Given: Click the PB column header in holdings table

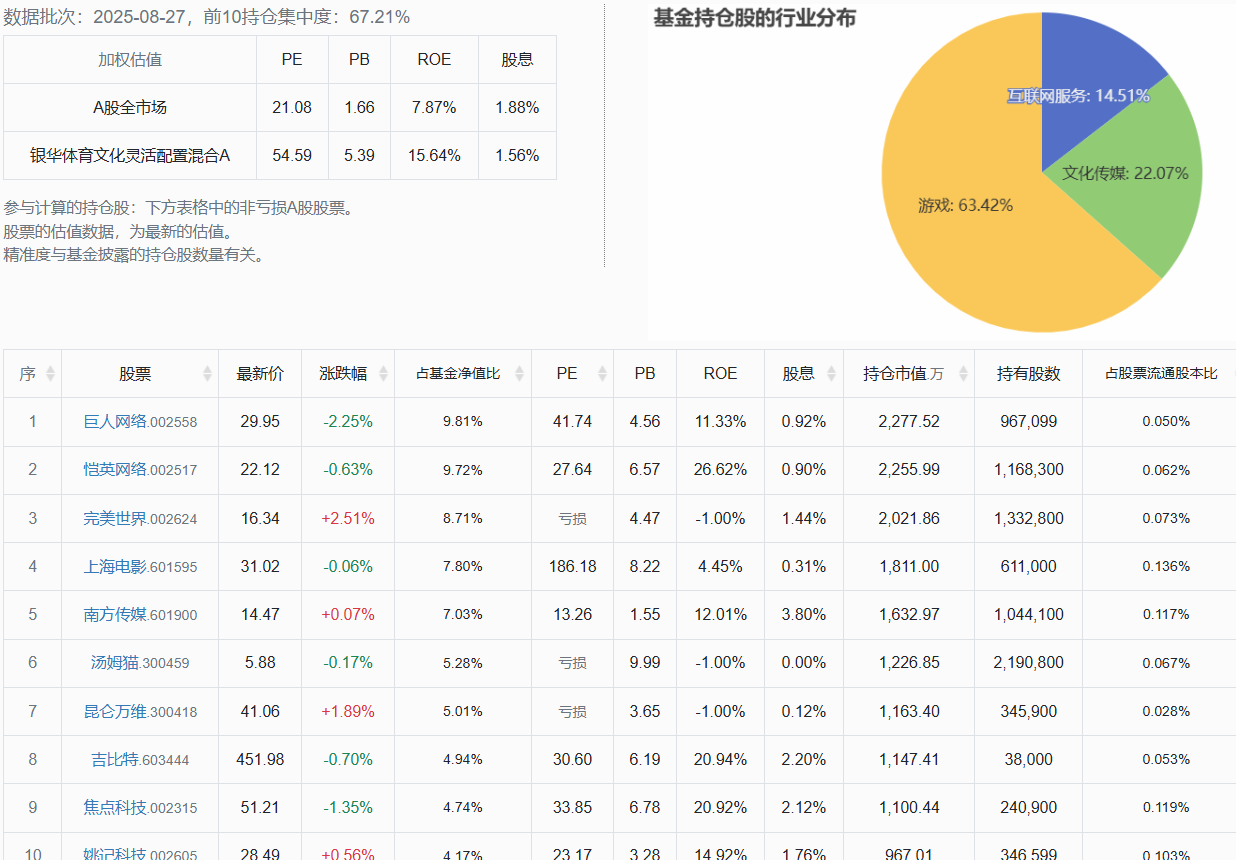Looking at the screenshot, I should 645,374.
